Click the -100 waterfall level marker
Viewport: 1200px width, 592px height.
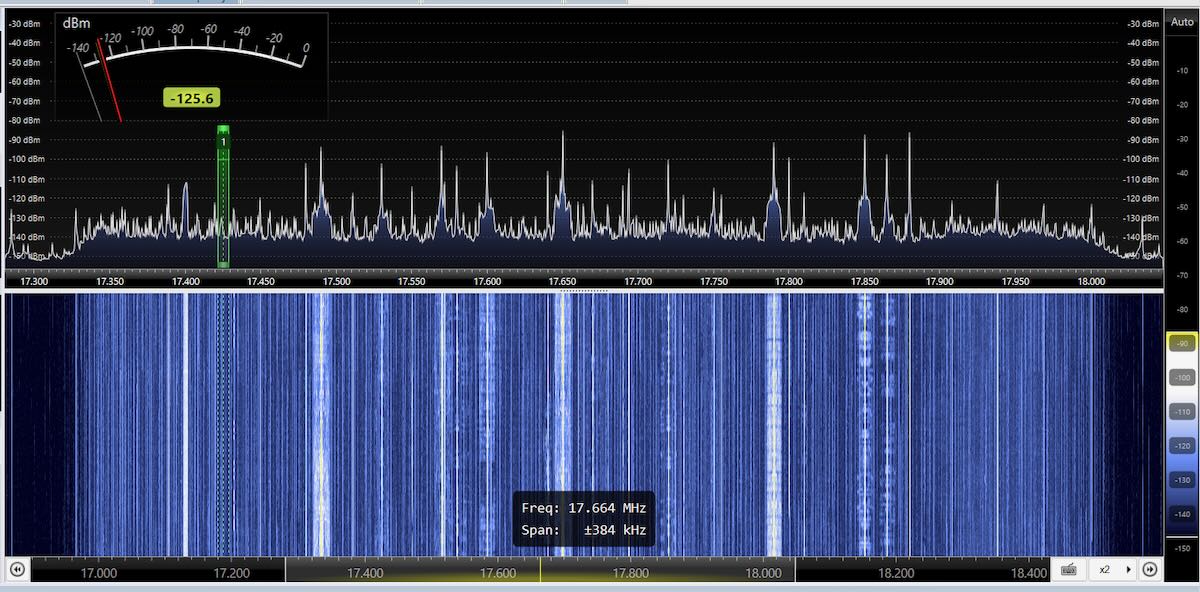click(1182, 377)
